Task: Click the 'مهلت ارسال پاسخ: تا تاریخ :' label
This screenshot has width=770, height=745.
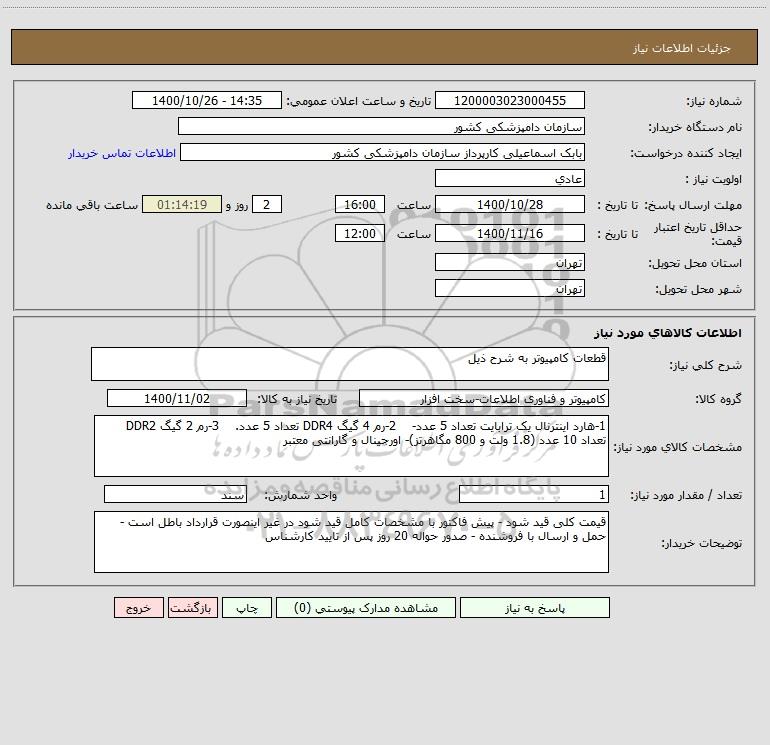Action: tap(669, 205)
